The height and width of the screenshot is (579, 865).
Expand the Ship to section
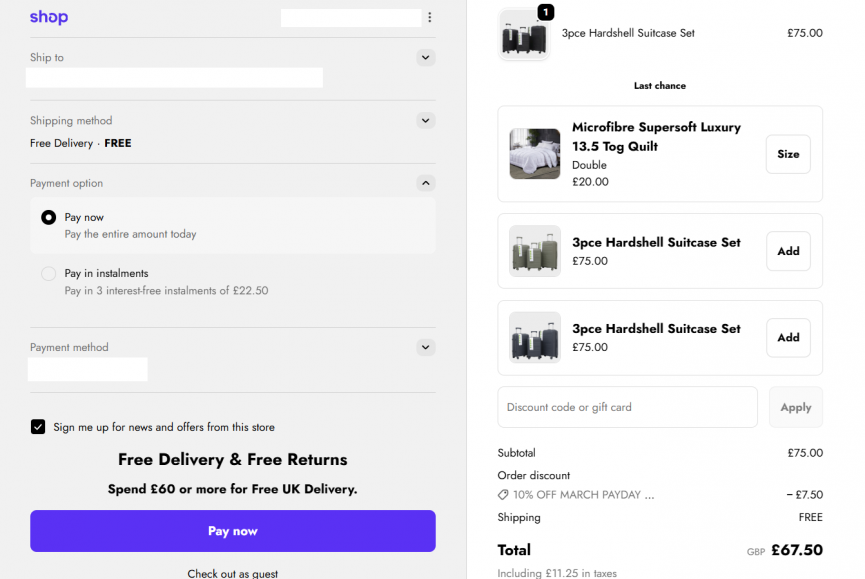426,58
